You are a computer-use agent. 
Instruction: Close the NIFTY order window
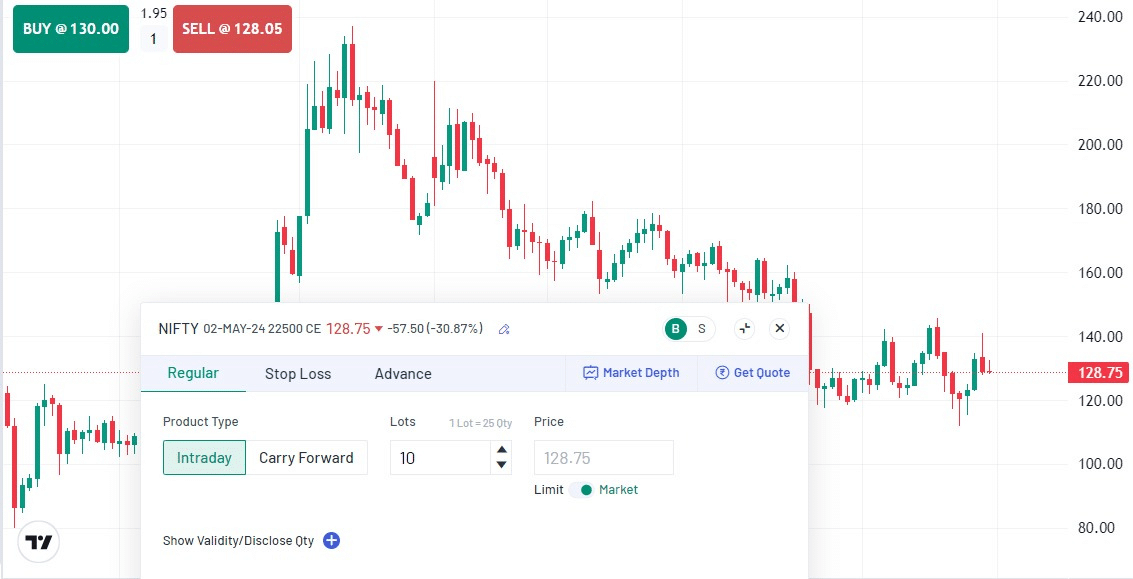[780, 328]
